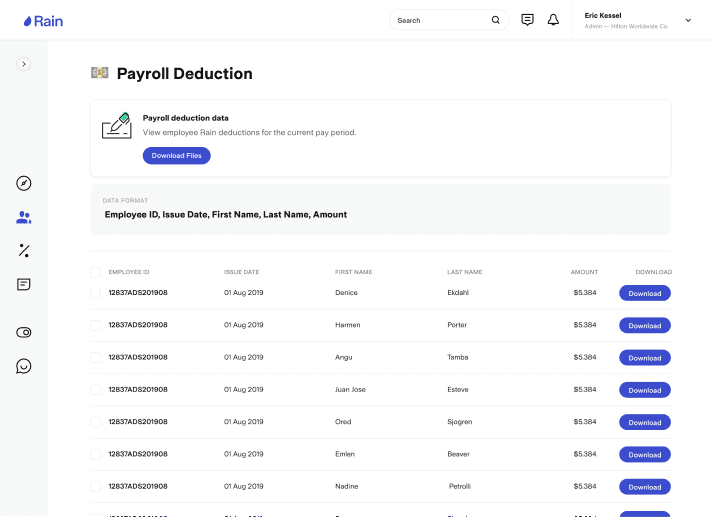
Task: Open the messages icon in header
Action: (528, 20)
